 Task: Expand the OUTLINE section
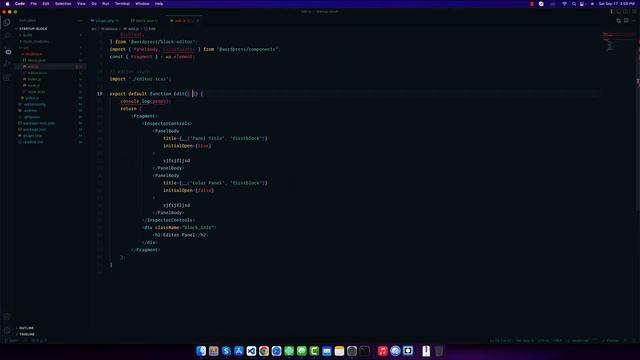click(26, 328)
